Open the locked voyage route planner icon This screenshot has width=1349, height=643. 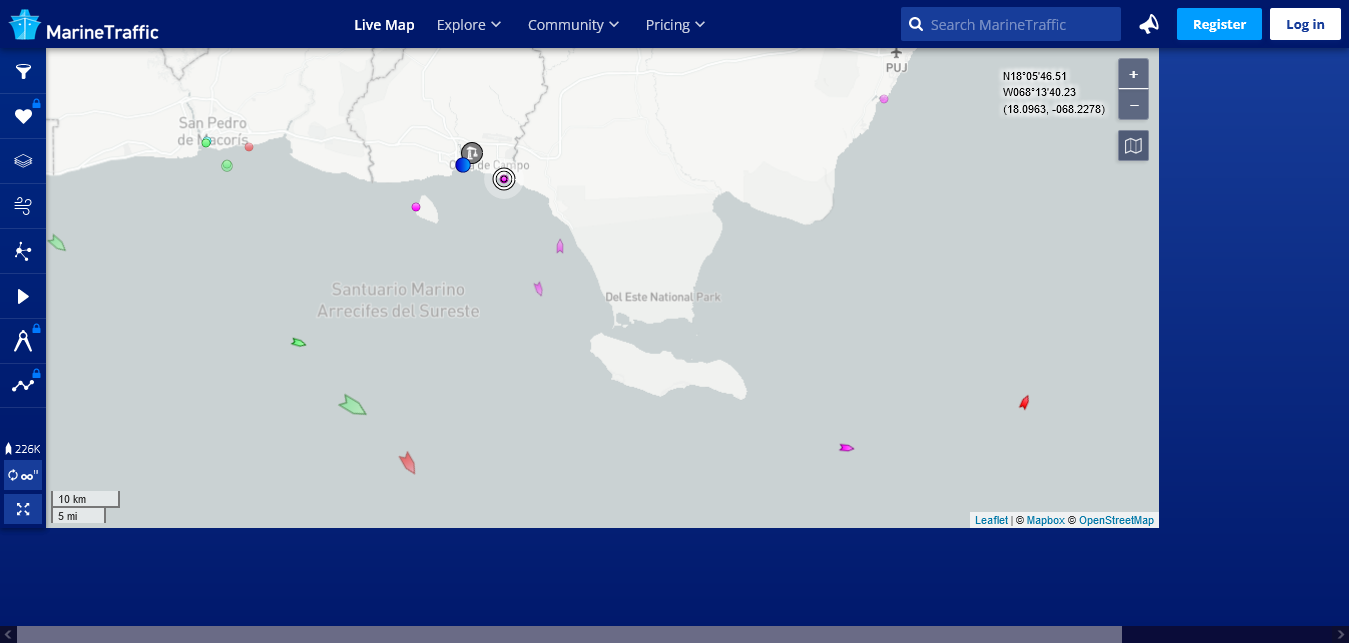(23, 385)
